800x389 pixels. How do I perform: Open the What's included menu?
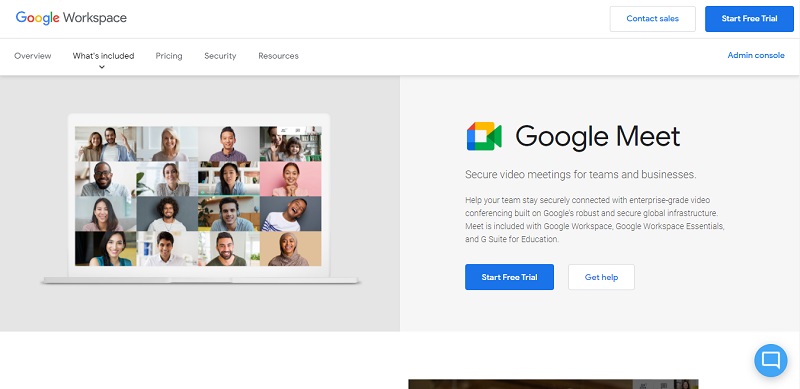[104, 56]
